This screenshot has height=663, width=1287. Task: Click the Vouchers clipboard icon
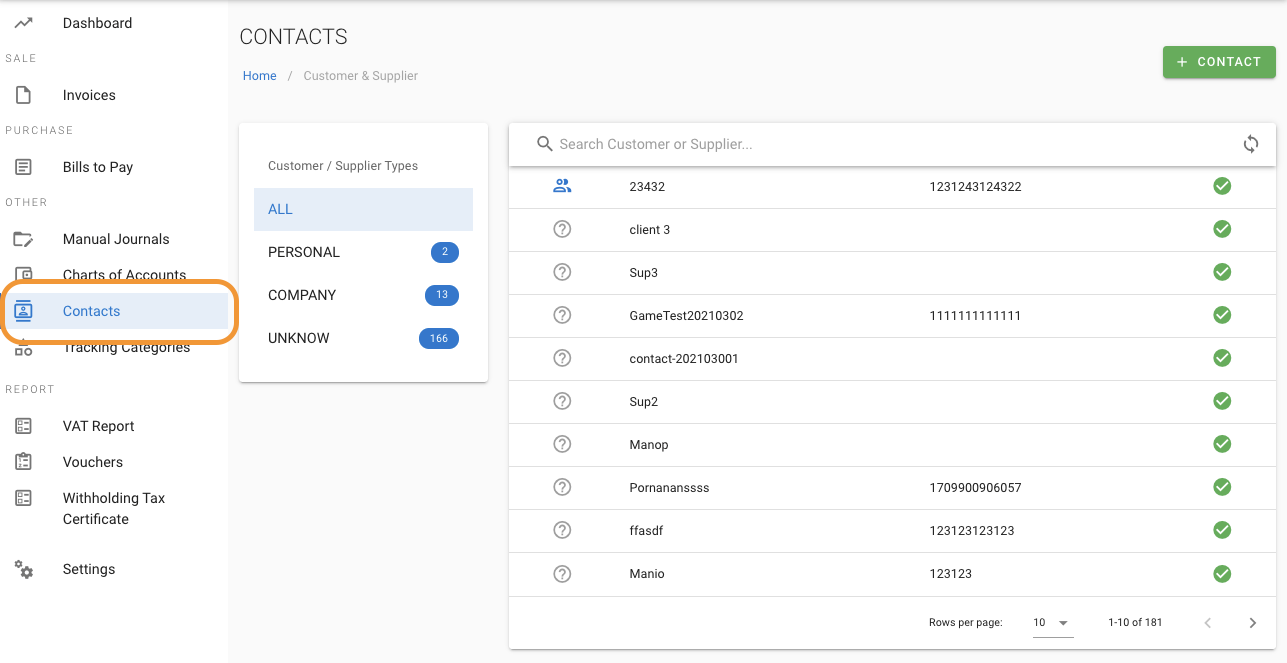pos(23,462)
